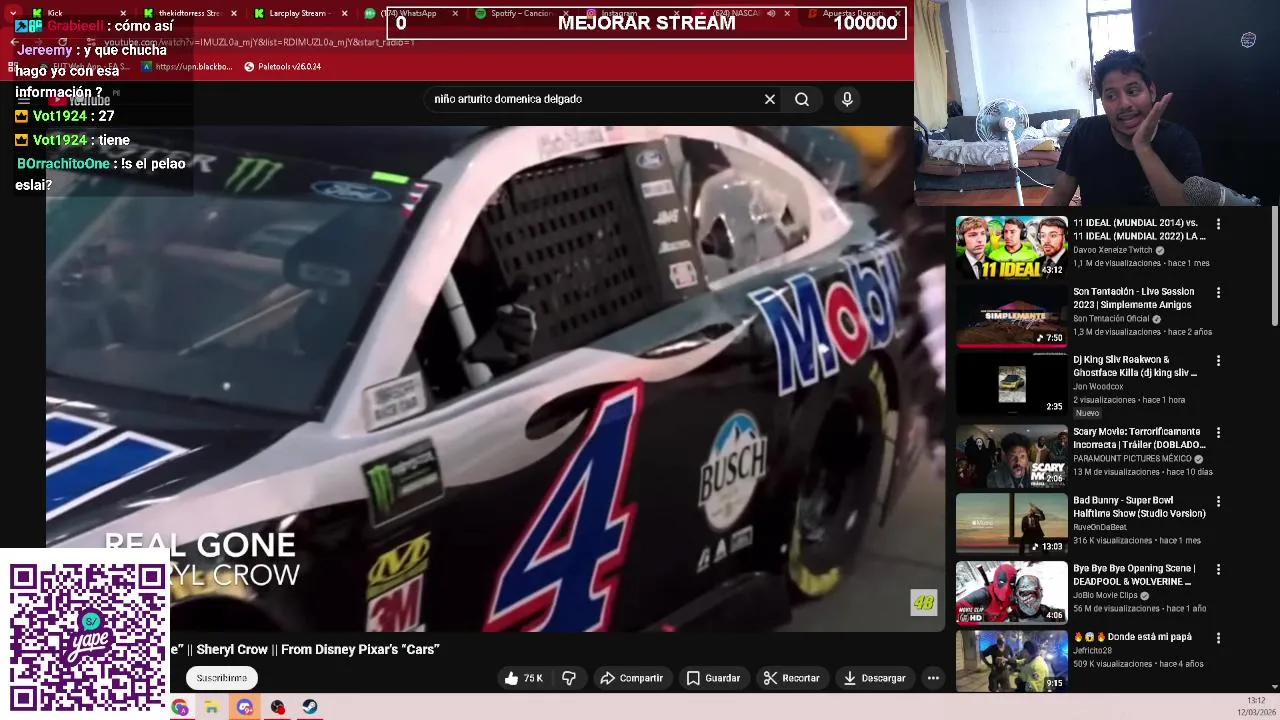Download video via Descargar button
The width and height of the screenshot is (1280, 720).
click(874, 678)
